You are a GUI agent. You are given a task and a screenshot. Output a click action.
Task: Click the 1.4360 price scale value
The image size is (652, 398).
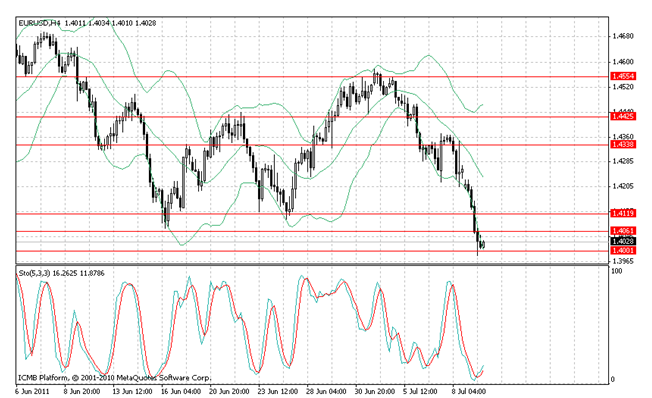tap(623, 136)
